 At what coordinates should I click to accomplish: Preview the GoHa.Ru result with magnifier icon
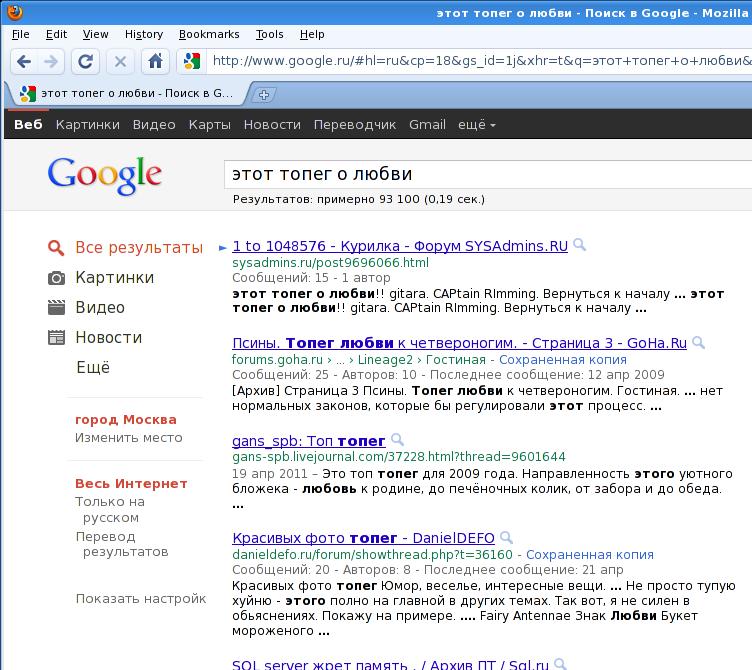point(699,342)
